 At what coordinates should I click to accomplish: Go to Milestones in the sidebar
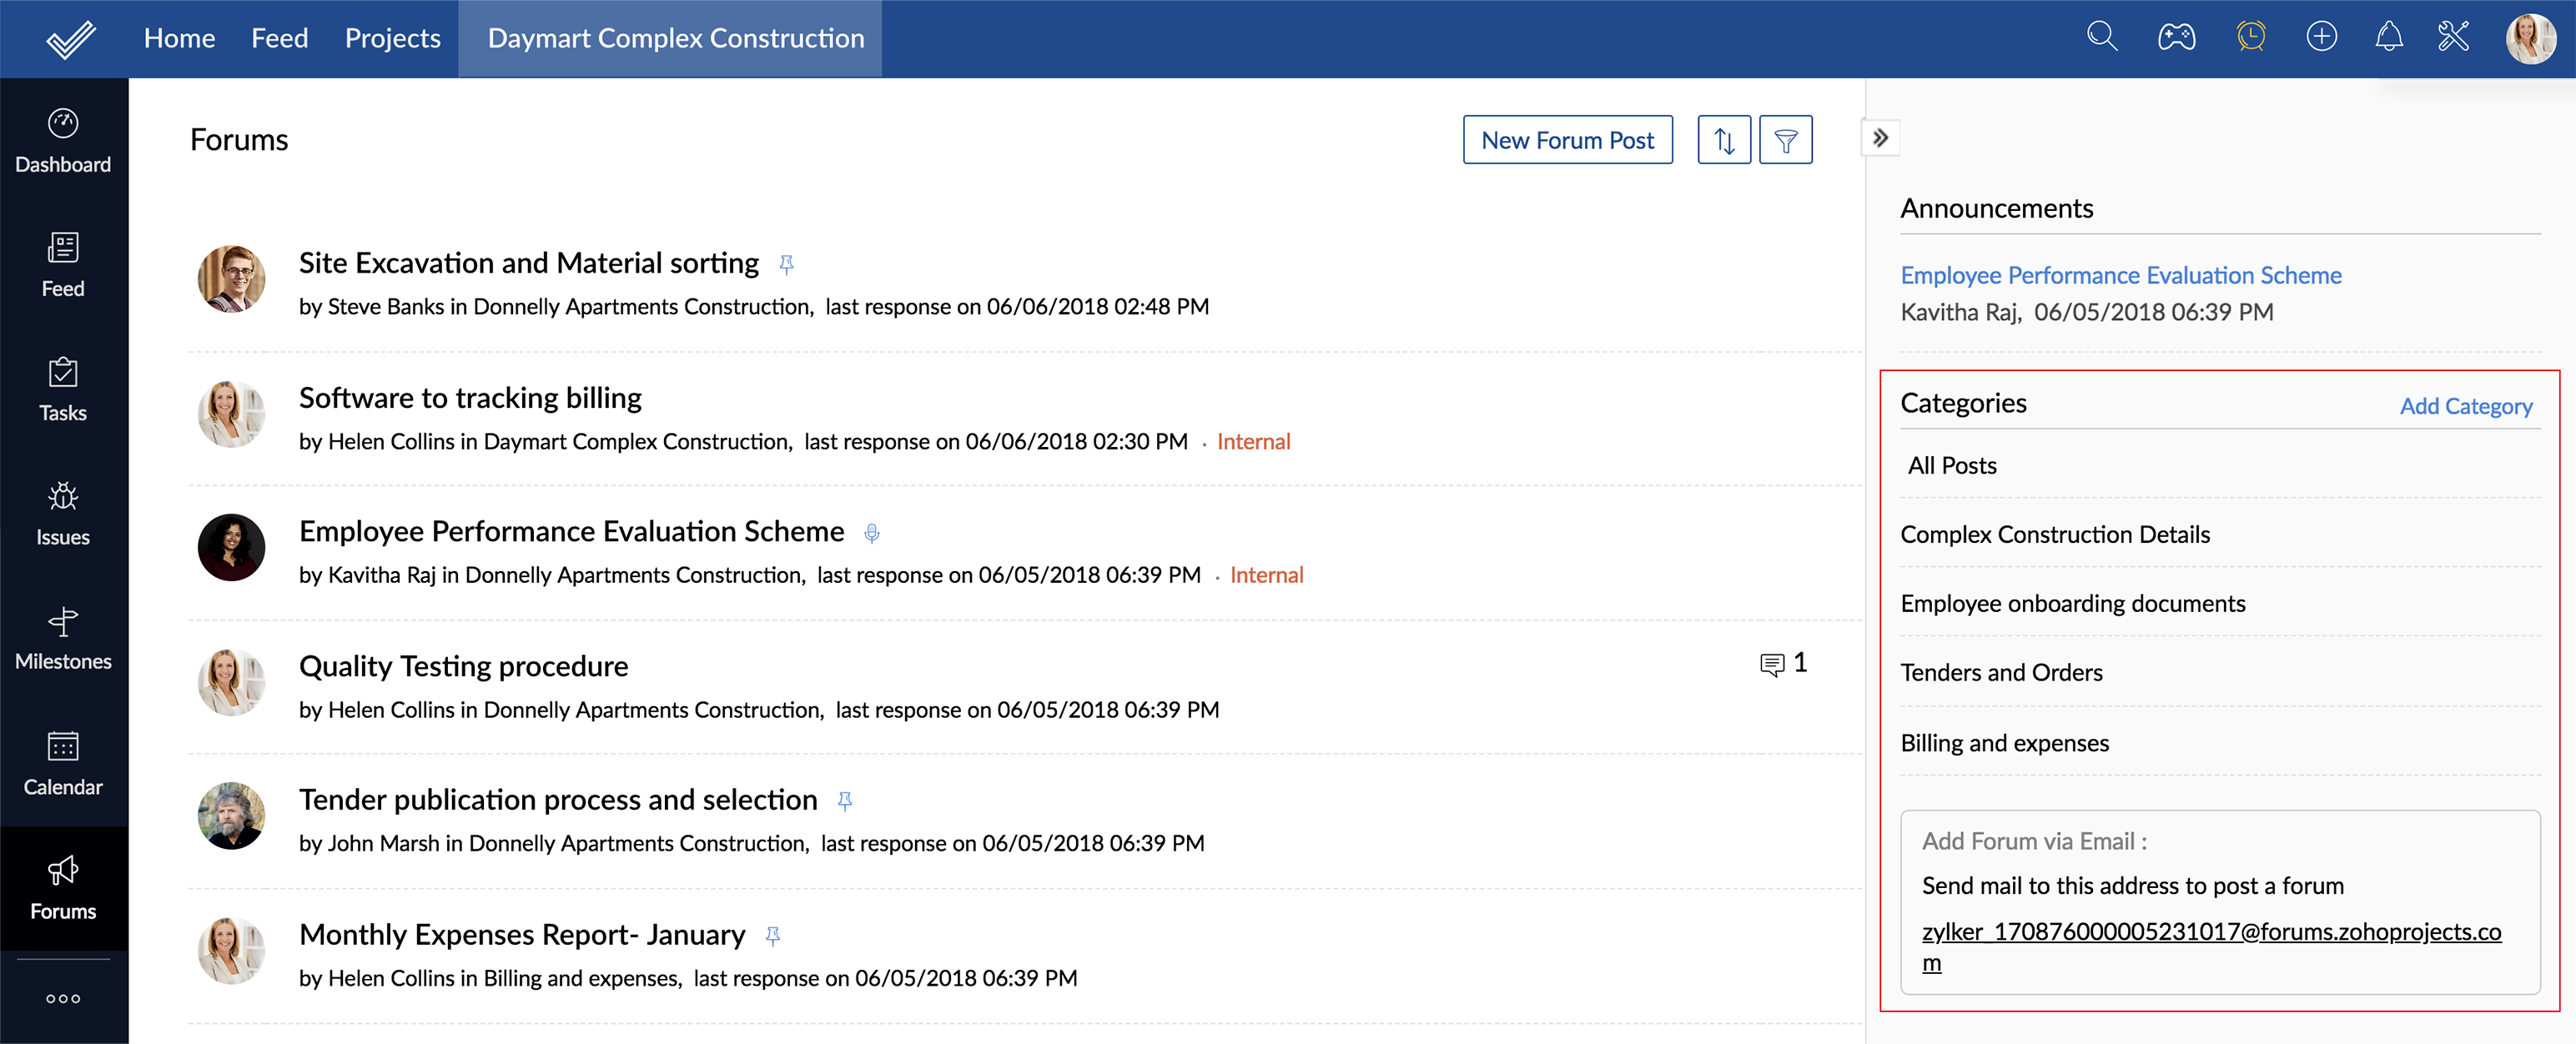pyautogui.click(x=63, y=638)
